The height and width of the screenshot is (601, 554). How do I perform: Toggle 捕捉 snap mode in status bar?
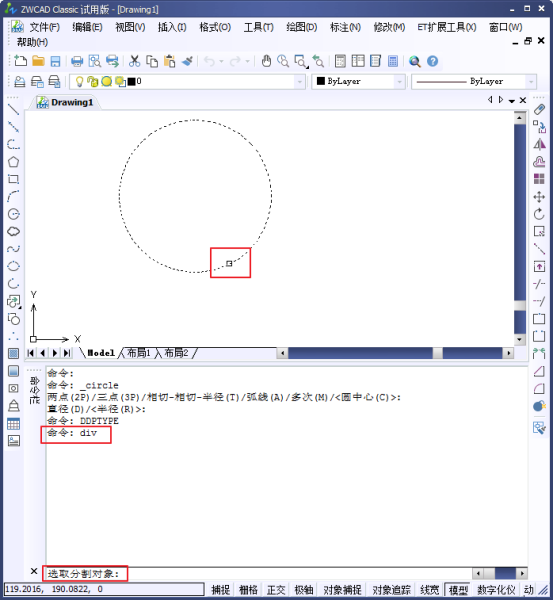click(x=220, y=590)
